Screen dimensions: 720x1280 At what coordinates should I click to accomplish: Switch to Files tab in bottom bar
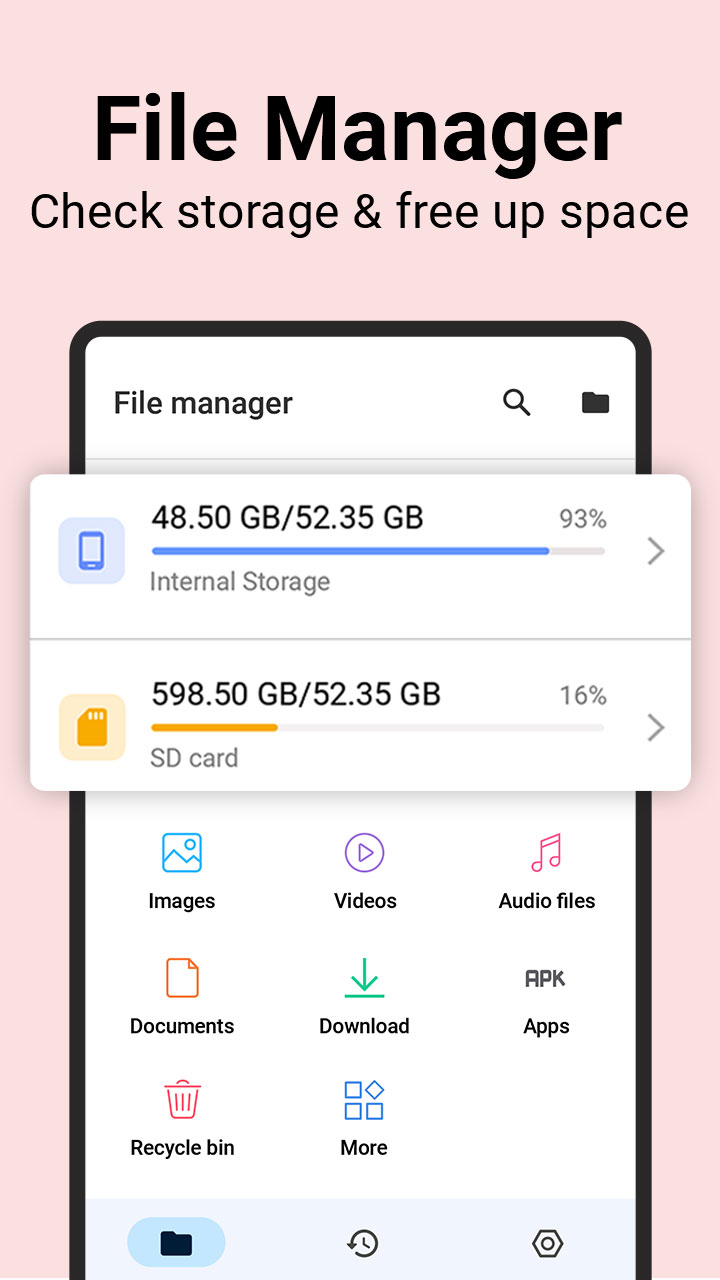click(x=176, y=1243)
